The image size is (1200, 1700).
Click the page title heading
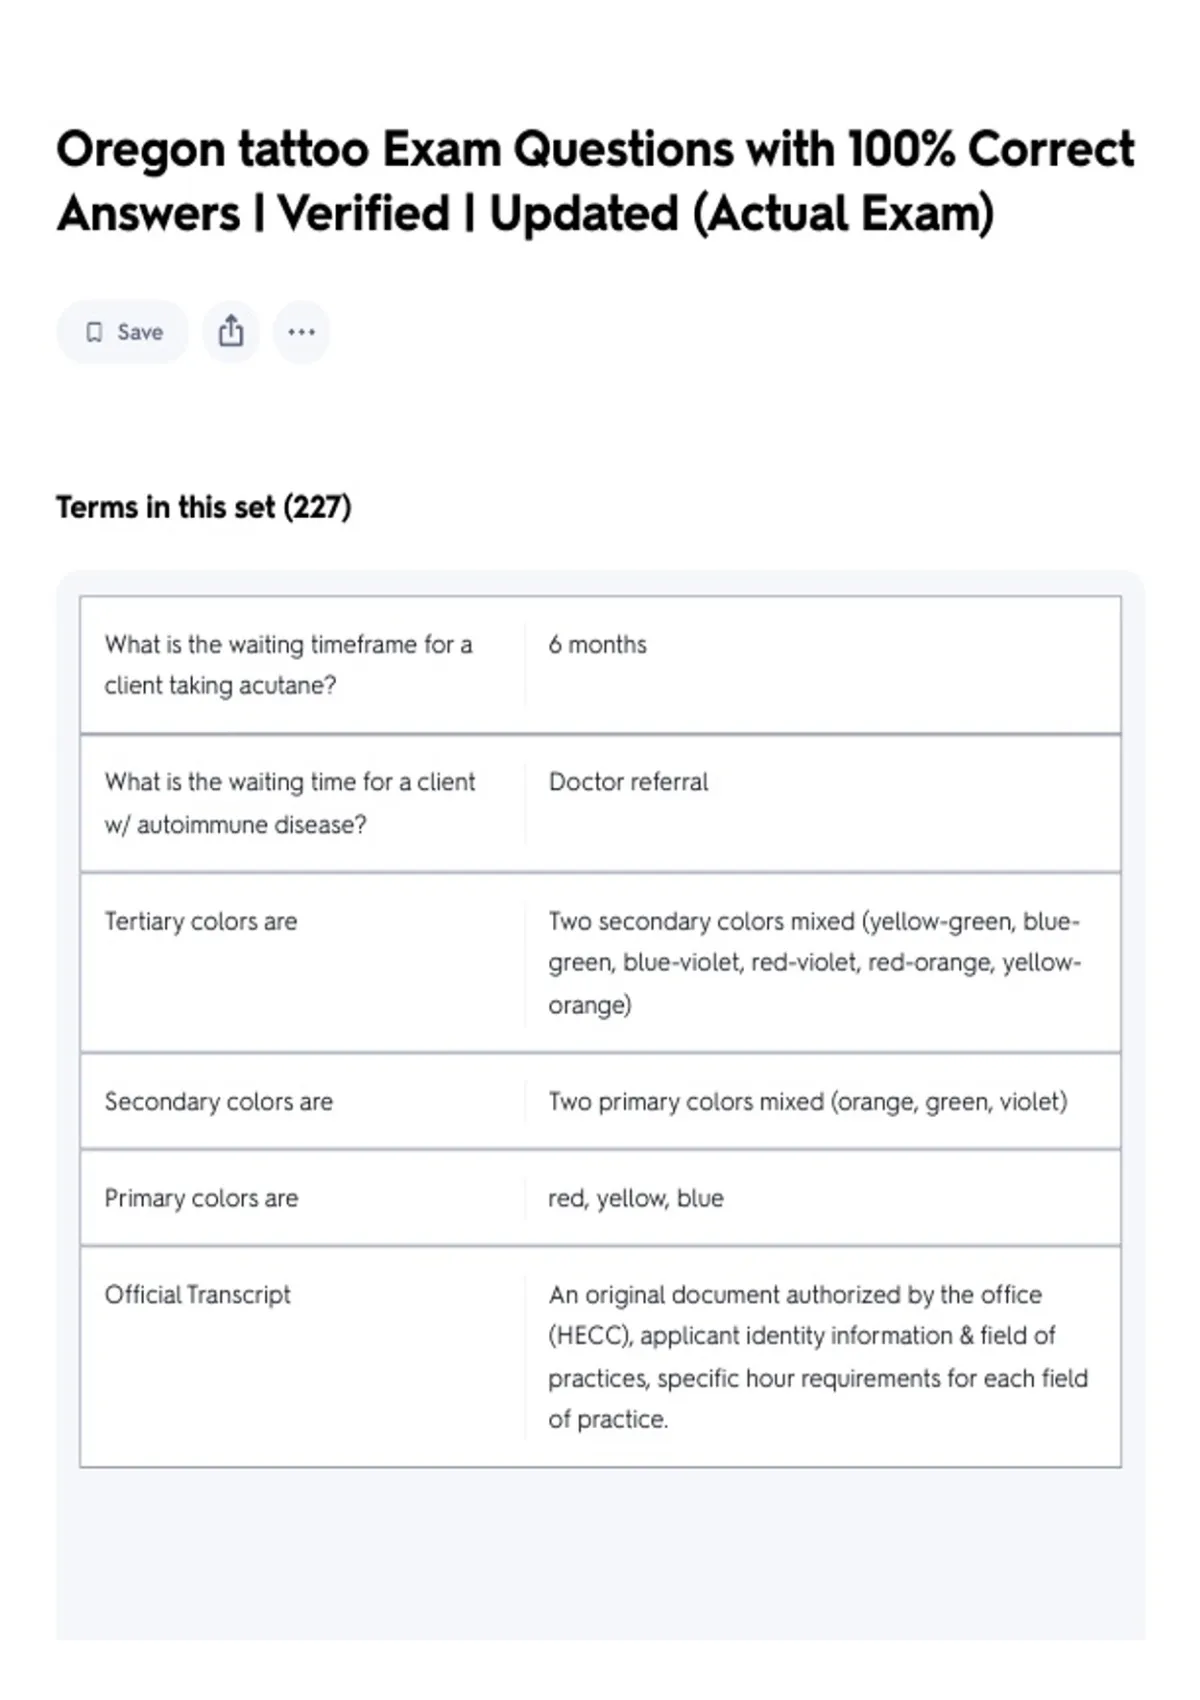(596, 181)
